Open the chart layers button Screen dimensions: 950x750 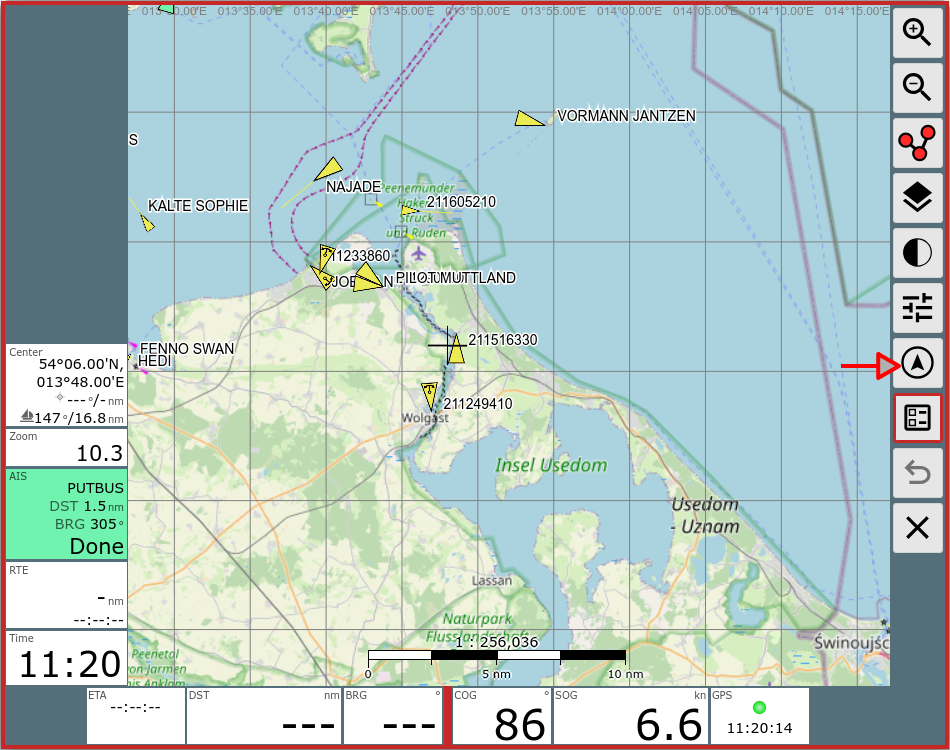pyautogui.click(x=917, y=198)
